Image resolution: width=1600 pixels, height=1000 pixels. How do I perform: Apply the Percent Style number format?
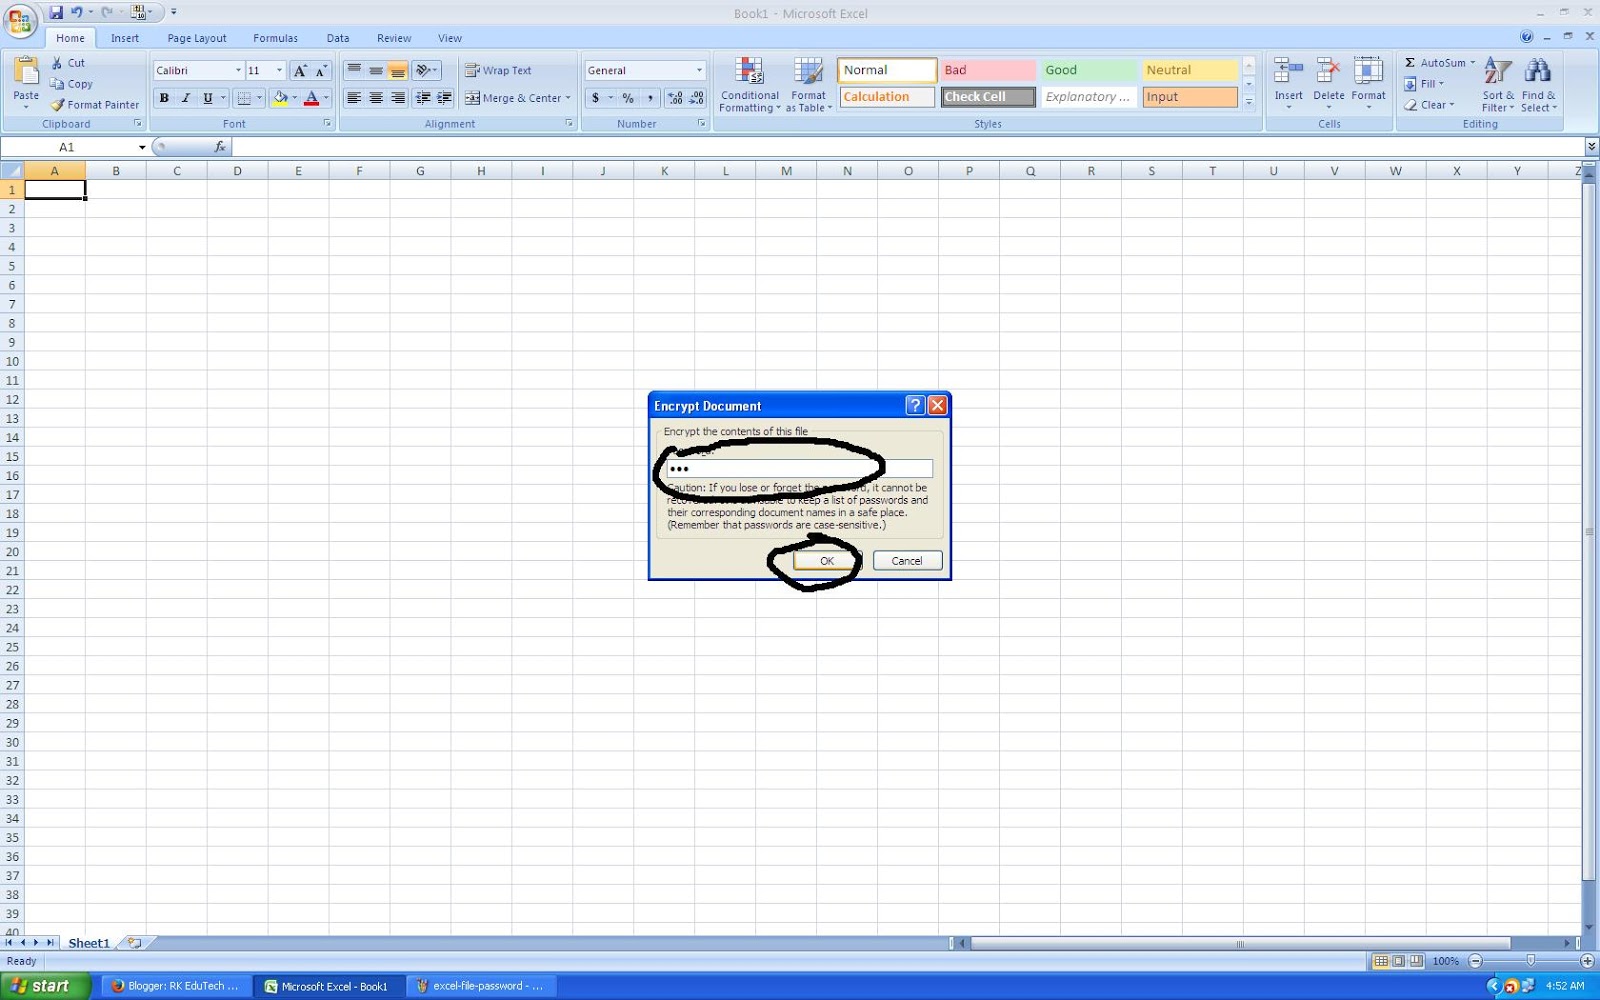626,98
